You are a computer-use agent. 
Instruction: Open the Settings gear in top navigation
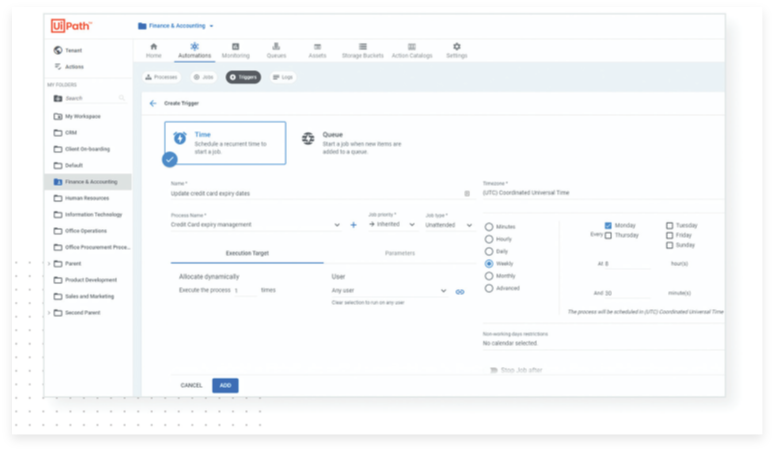point(456,46)
